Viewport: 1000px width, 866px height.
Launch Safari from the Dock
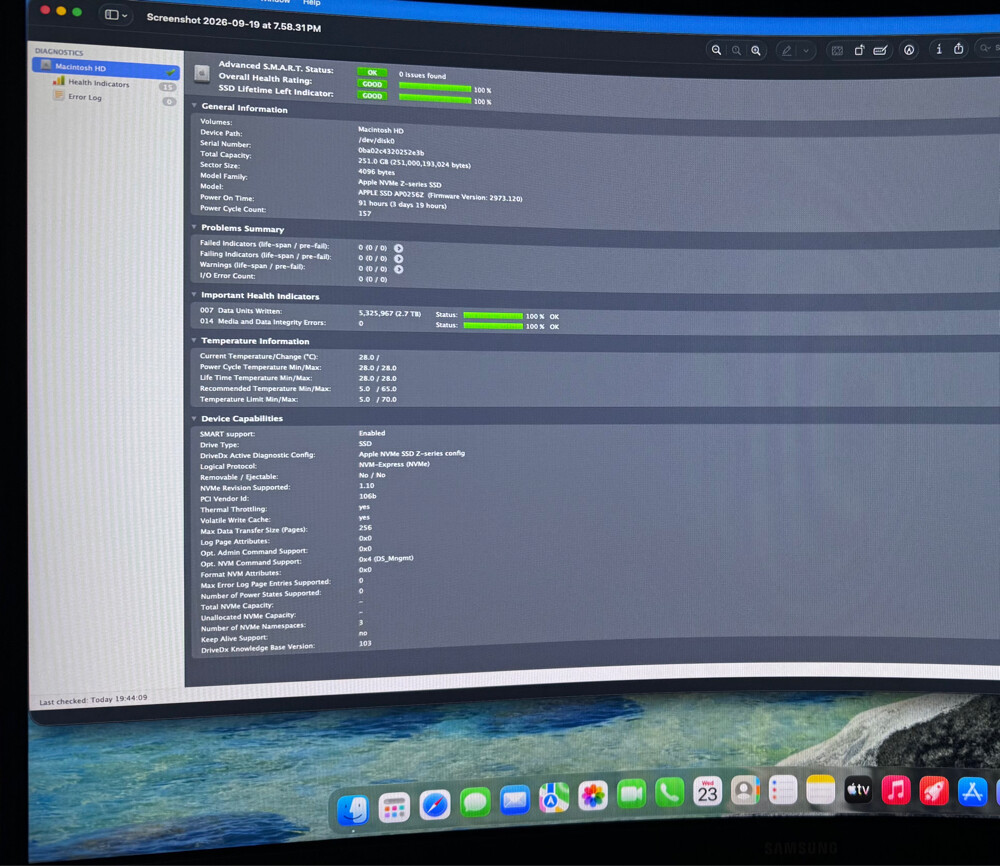pyautogui.click(x=435, y=805)
